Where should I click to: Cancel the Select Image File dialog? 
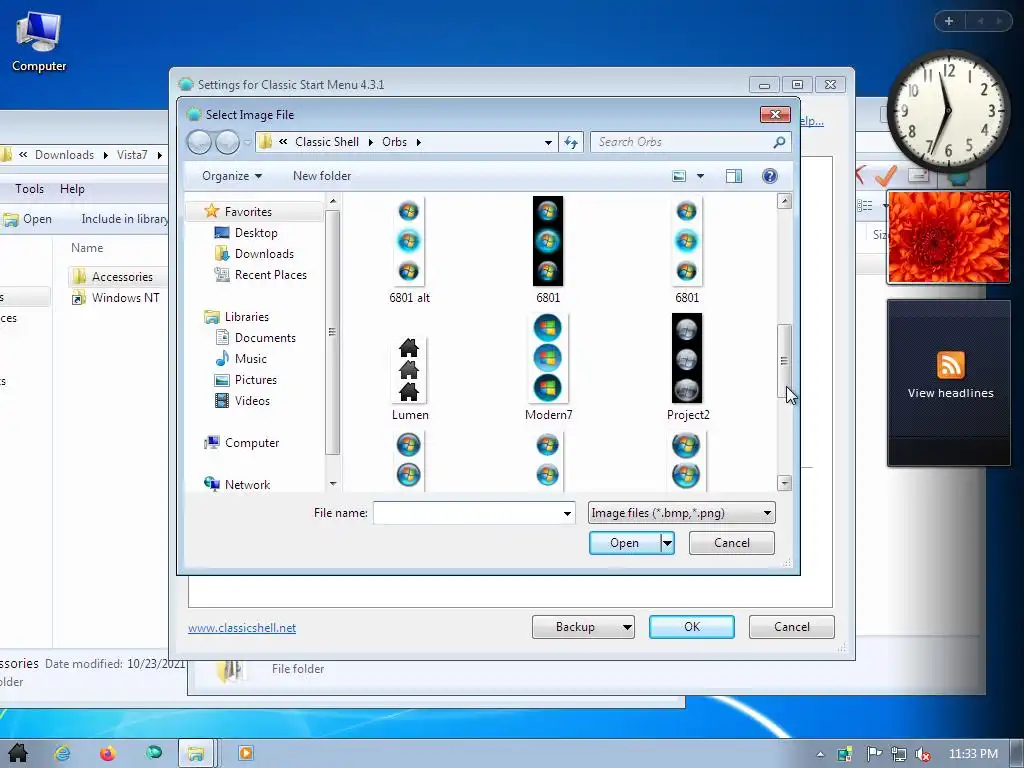[x=731, y=543]
